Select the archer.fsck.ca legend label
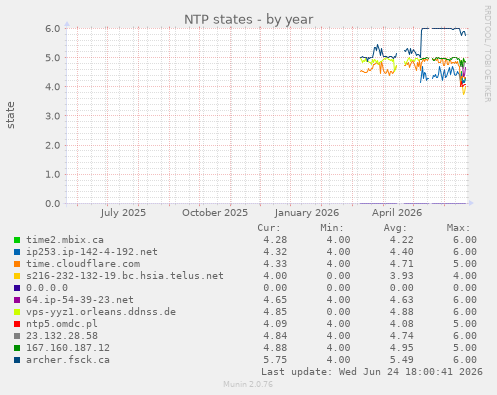This screenshot has height=395, width=497. click(x=68, y=360)
